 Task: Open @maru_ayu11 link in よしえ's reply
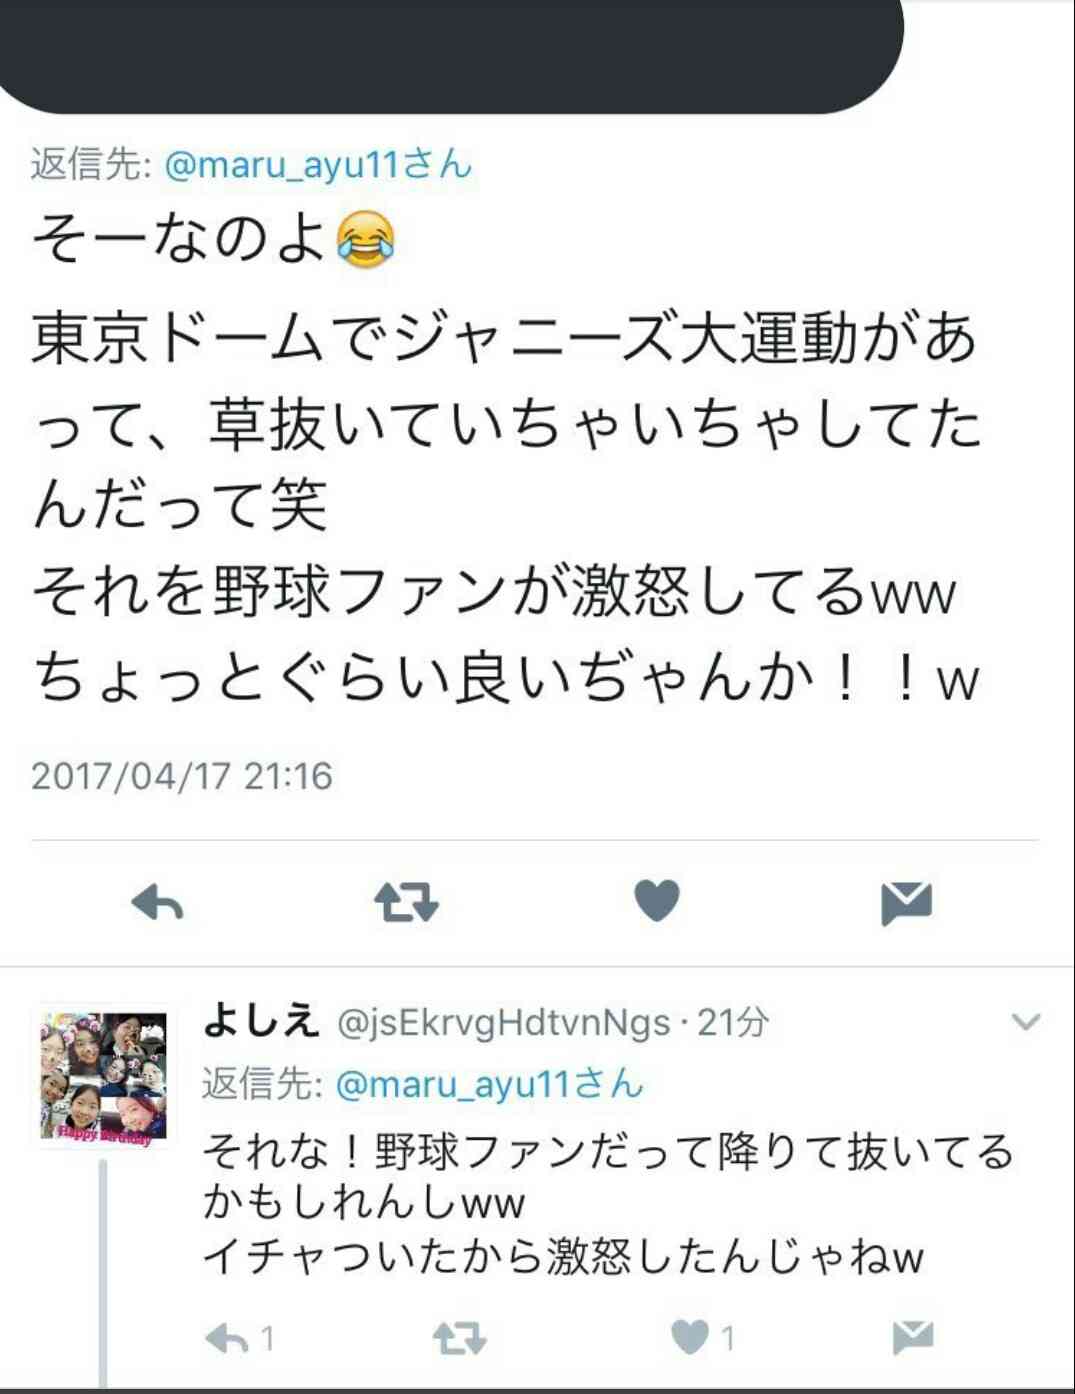(x=489, y=1084)
